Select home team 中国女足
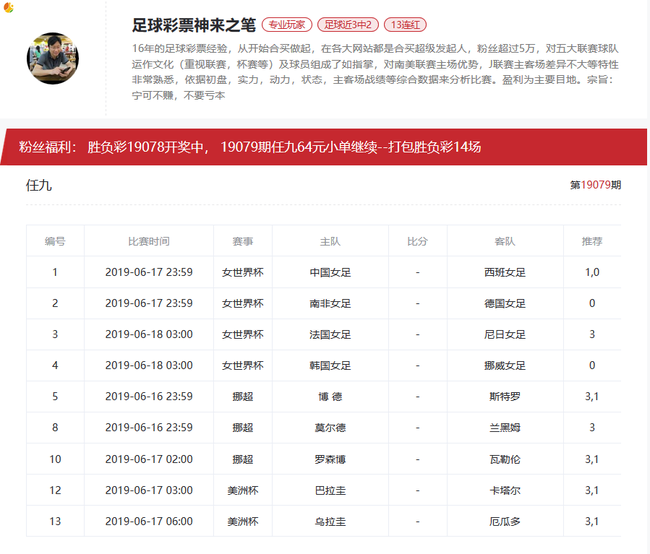The image size is (650, 554). (330, 272)
